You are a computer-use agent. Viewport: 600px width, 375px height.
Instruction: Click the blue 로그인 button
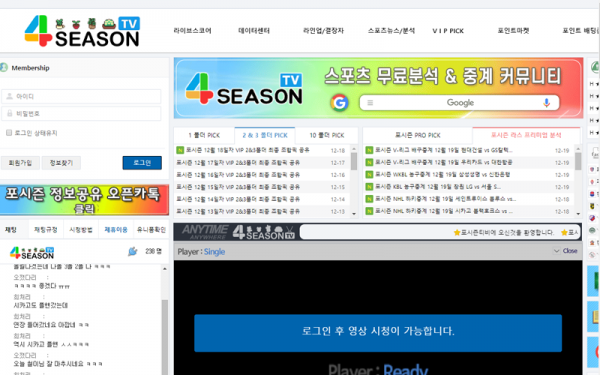click(142, 163)
